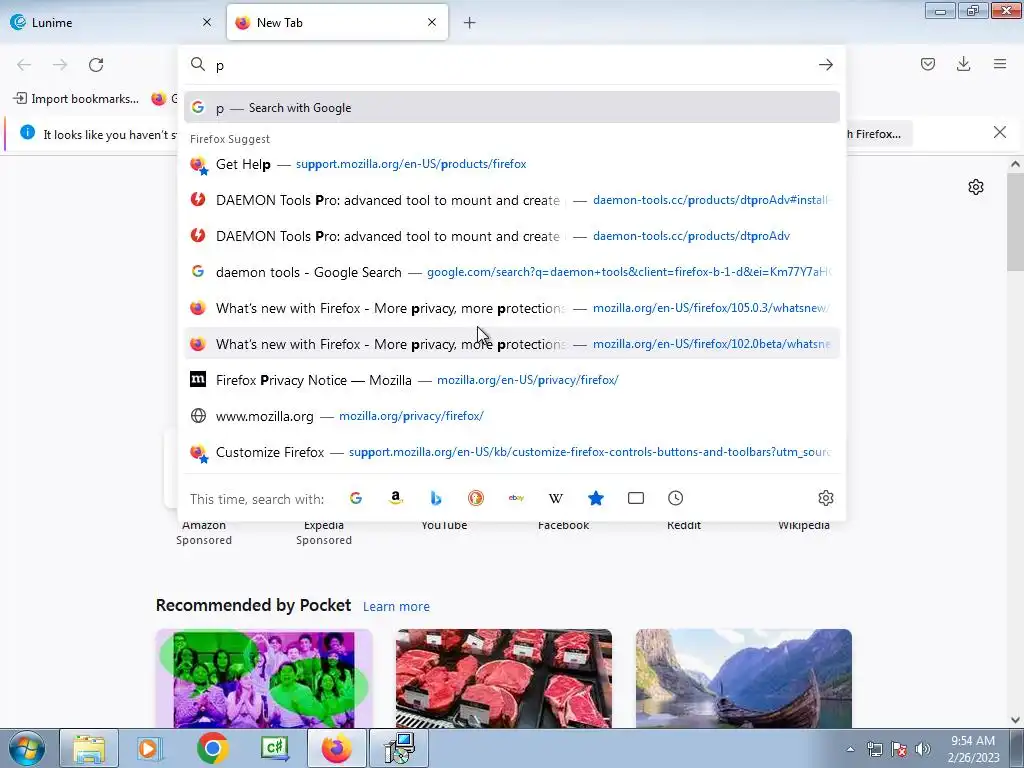Screen dimensions: 1024x768
Task: Open new tab personalize gear icon
Action: 976,187
